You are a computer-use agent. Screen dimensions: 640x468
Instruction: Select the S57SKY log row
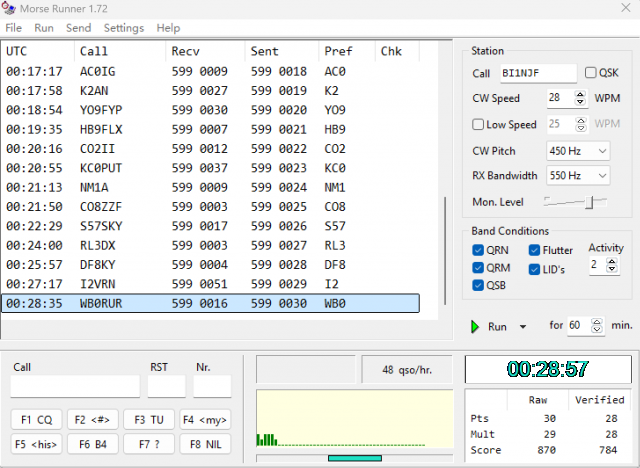pos(211,226)
